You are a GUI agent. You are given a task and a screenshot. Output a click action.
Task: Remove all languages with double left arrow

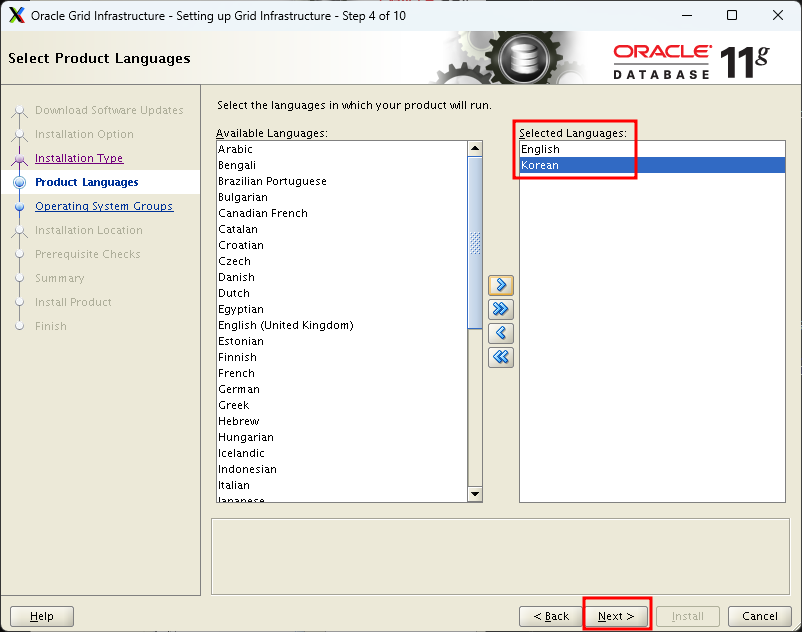pos(501,357)
